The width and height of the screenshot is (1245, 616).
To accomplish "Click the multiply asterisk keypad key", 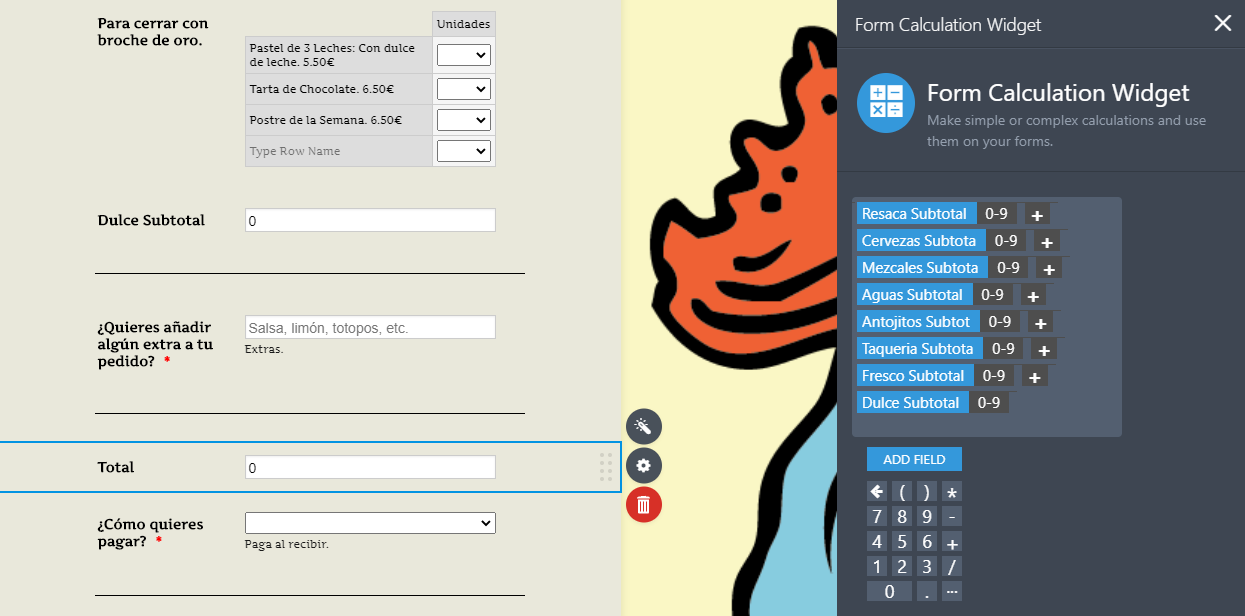I will point(952,491).
